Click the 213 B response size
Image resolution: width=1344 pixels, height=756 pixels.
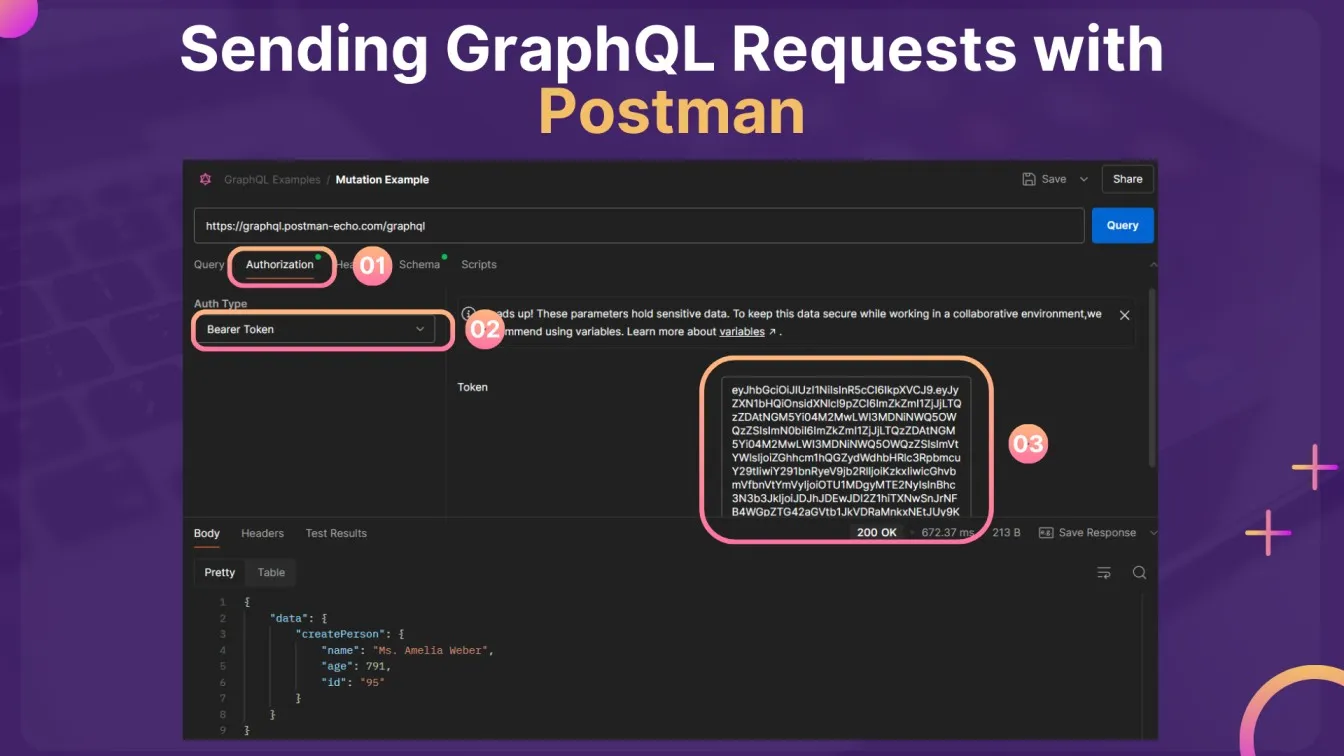point(1006,533)
